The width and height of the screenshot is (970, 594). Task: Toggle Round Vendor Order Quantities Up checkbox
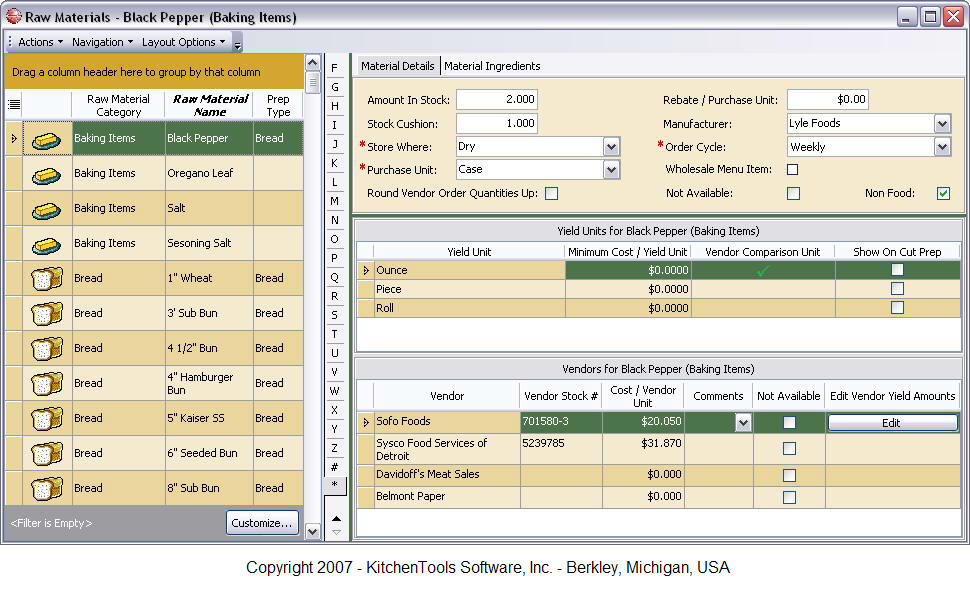pyautogui.click(x=551, y=194)
